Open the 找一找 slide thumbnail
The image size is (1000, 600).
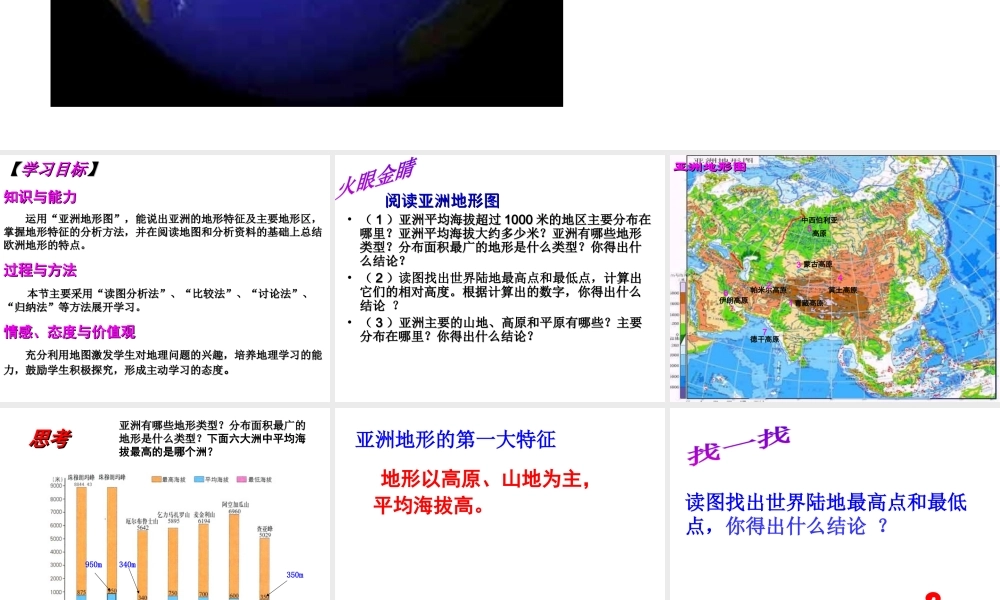point(834,504)
